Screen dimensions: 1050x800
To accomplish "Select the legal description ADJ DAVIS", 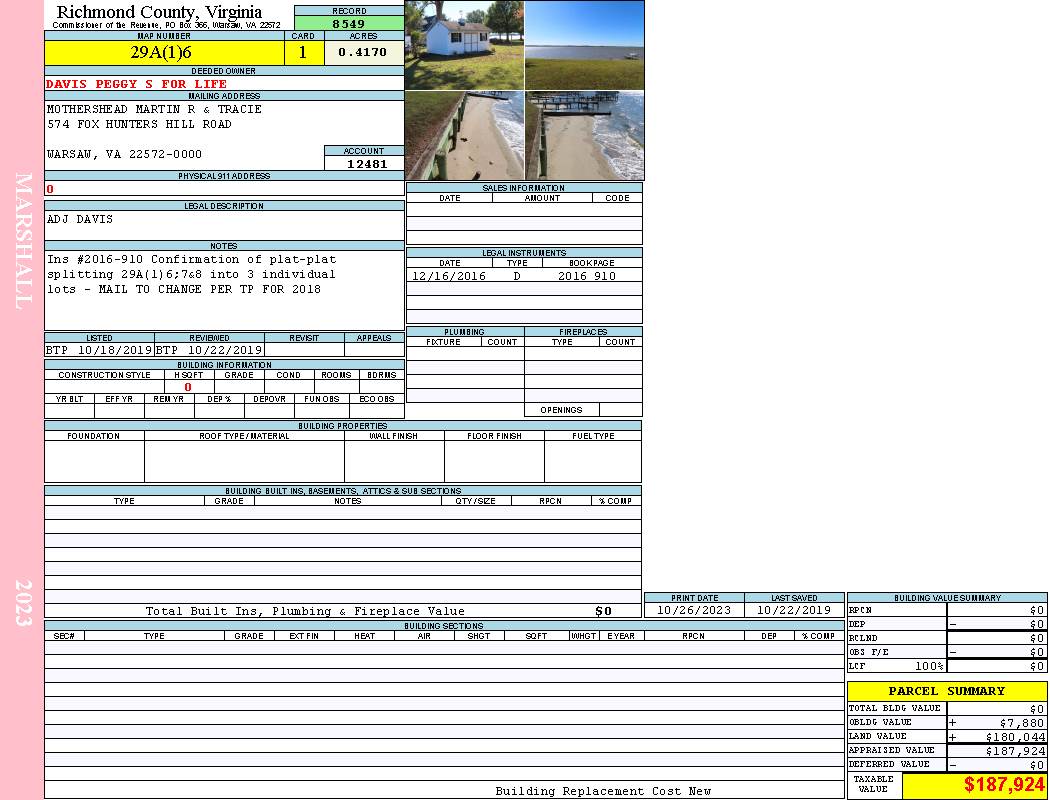I will tap(80, 219).
